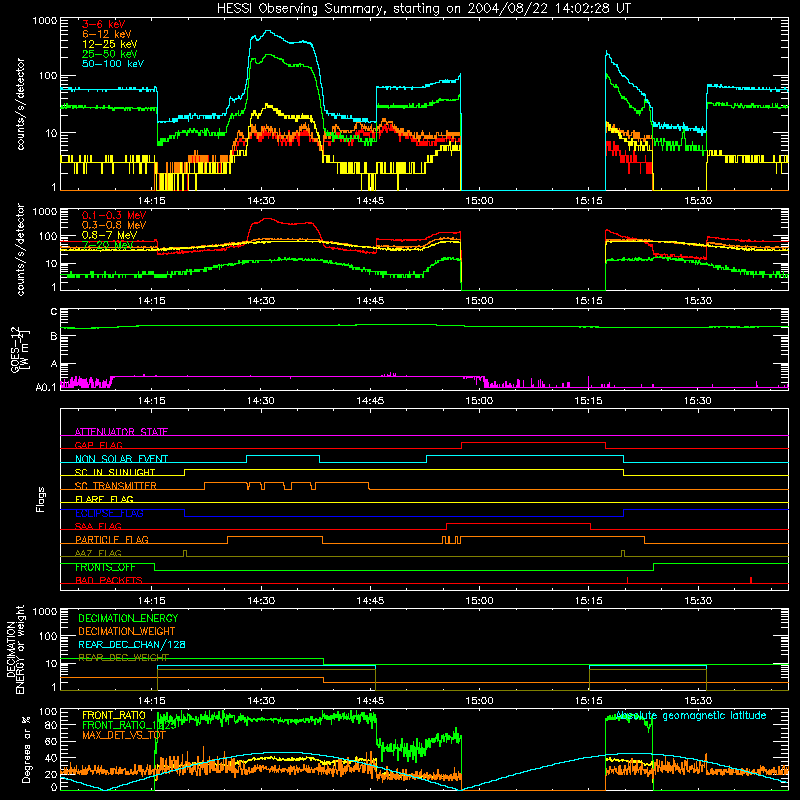Select the SAA_FLAG label
The width and height of the screenshot is (800, 800).
coord(98,526)
